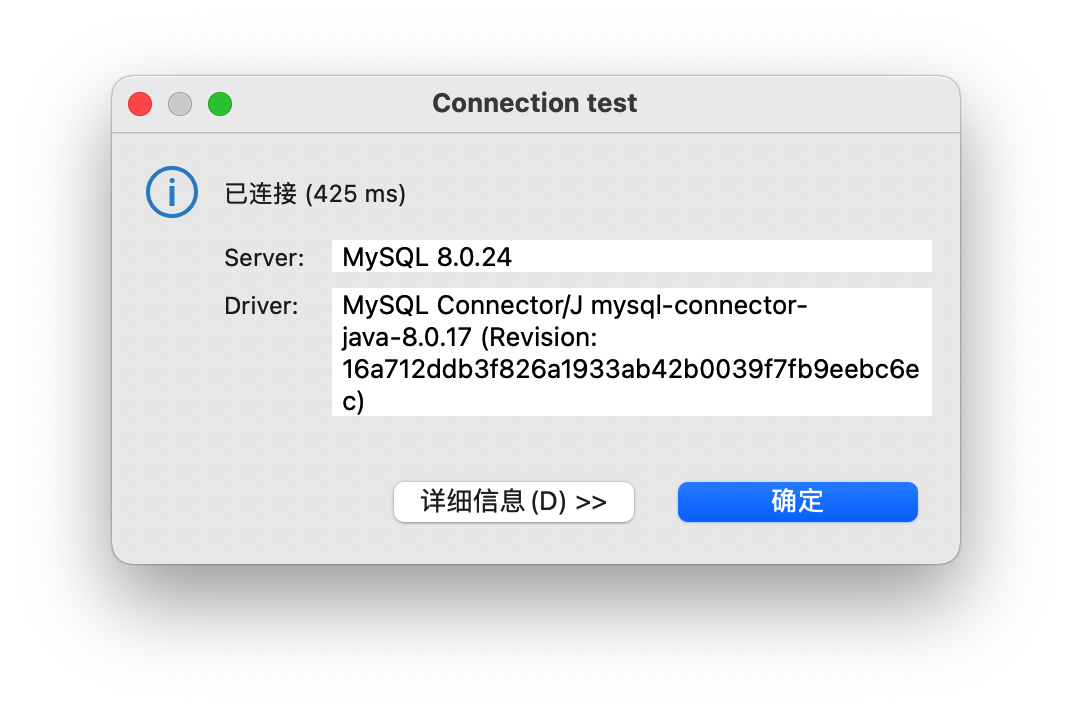Click the blue information icon
The image size is (1072, 712).
pos(171,192)
